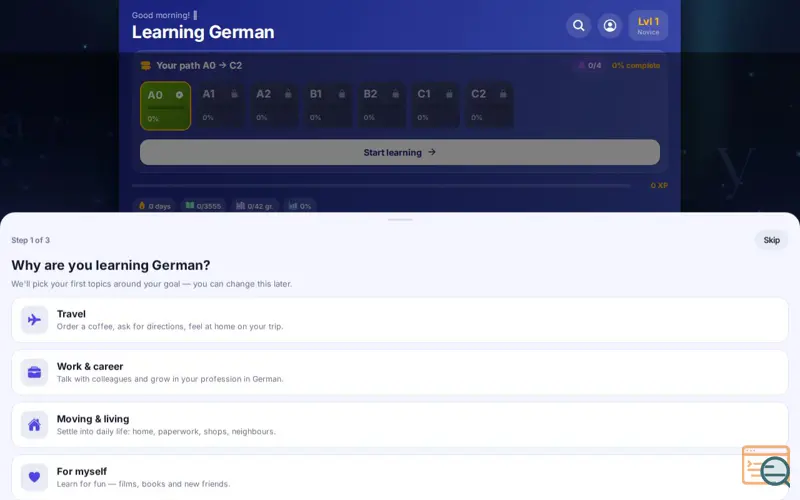Viewport: 800px width, 500px height.
Task: Click the lock icon on C2 card
Action: [x=503, y=94]
